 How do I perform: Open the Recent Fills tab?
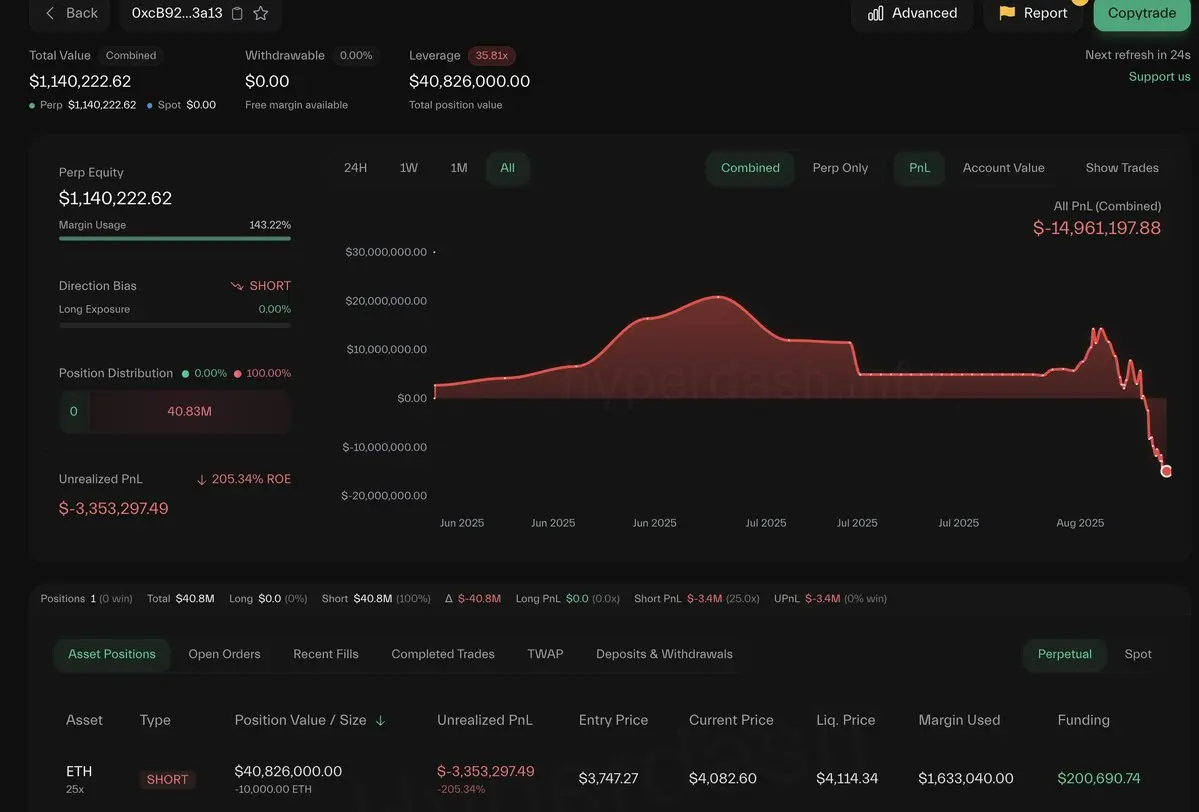point(326,654)
